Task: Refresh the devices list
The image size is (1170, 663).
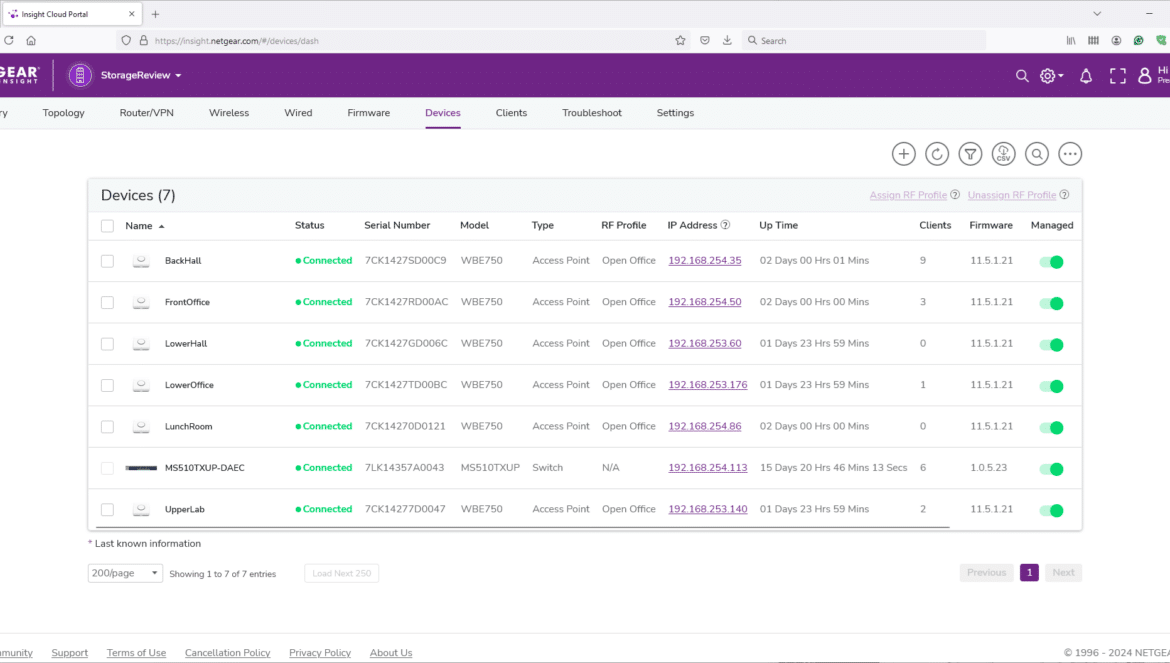Action: coord(937,154)
